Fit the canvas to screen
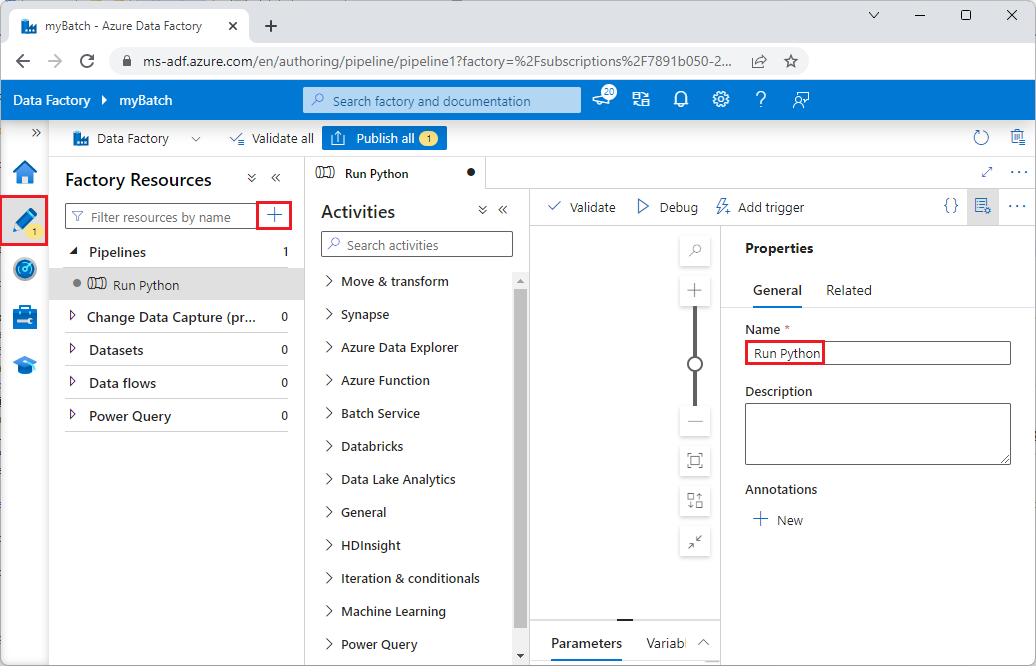This screenshot has width=1036, height=666. [694, 461]
